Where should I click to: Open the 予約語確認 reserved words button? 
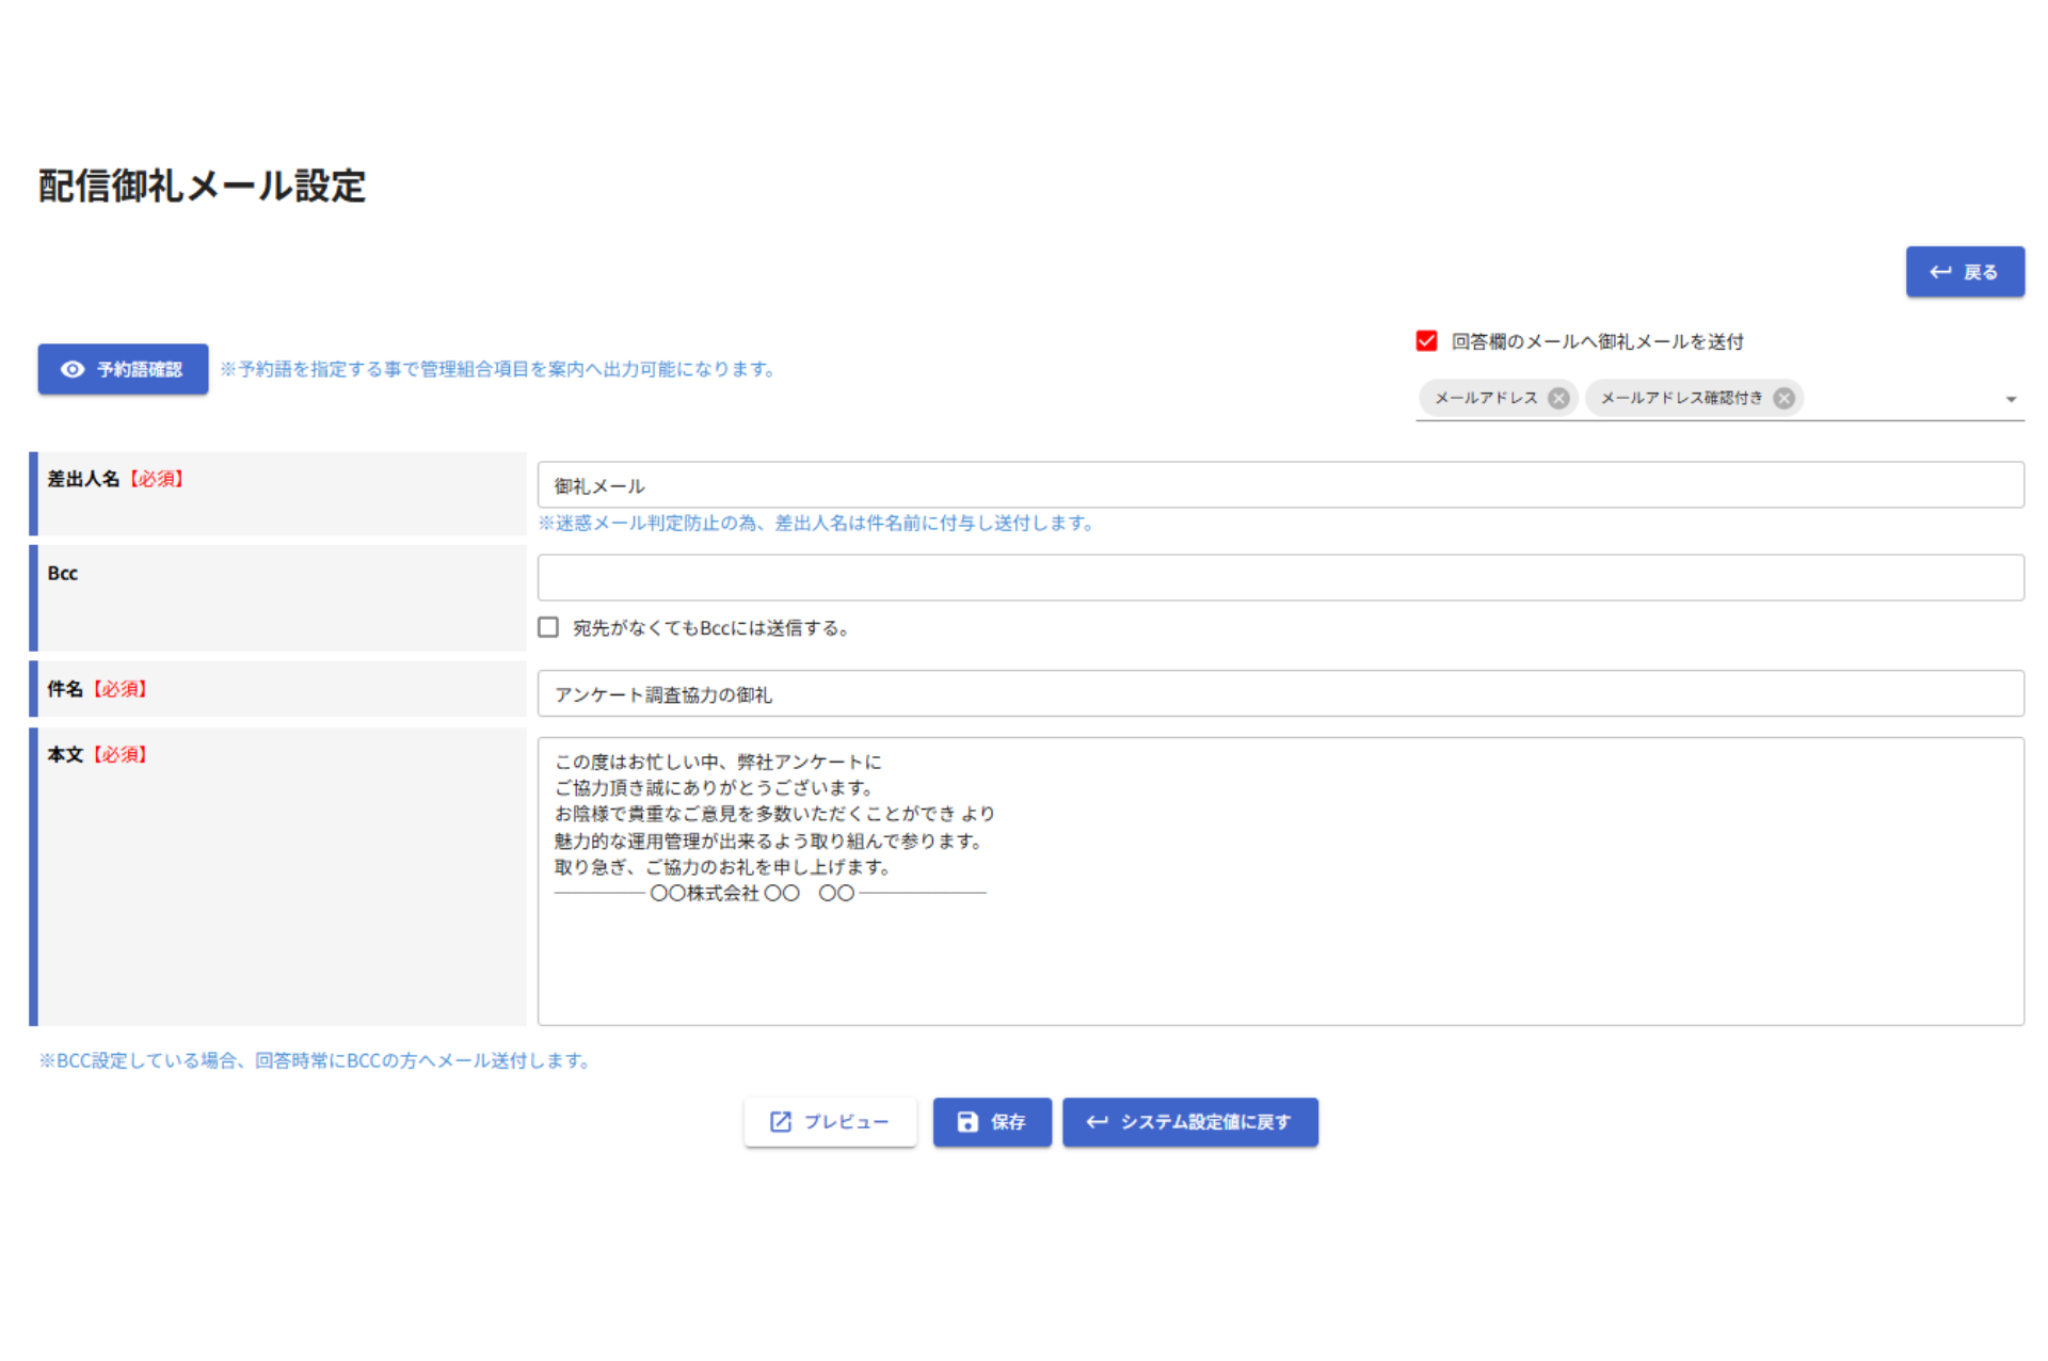(123, 369)
